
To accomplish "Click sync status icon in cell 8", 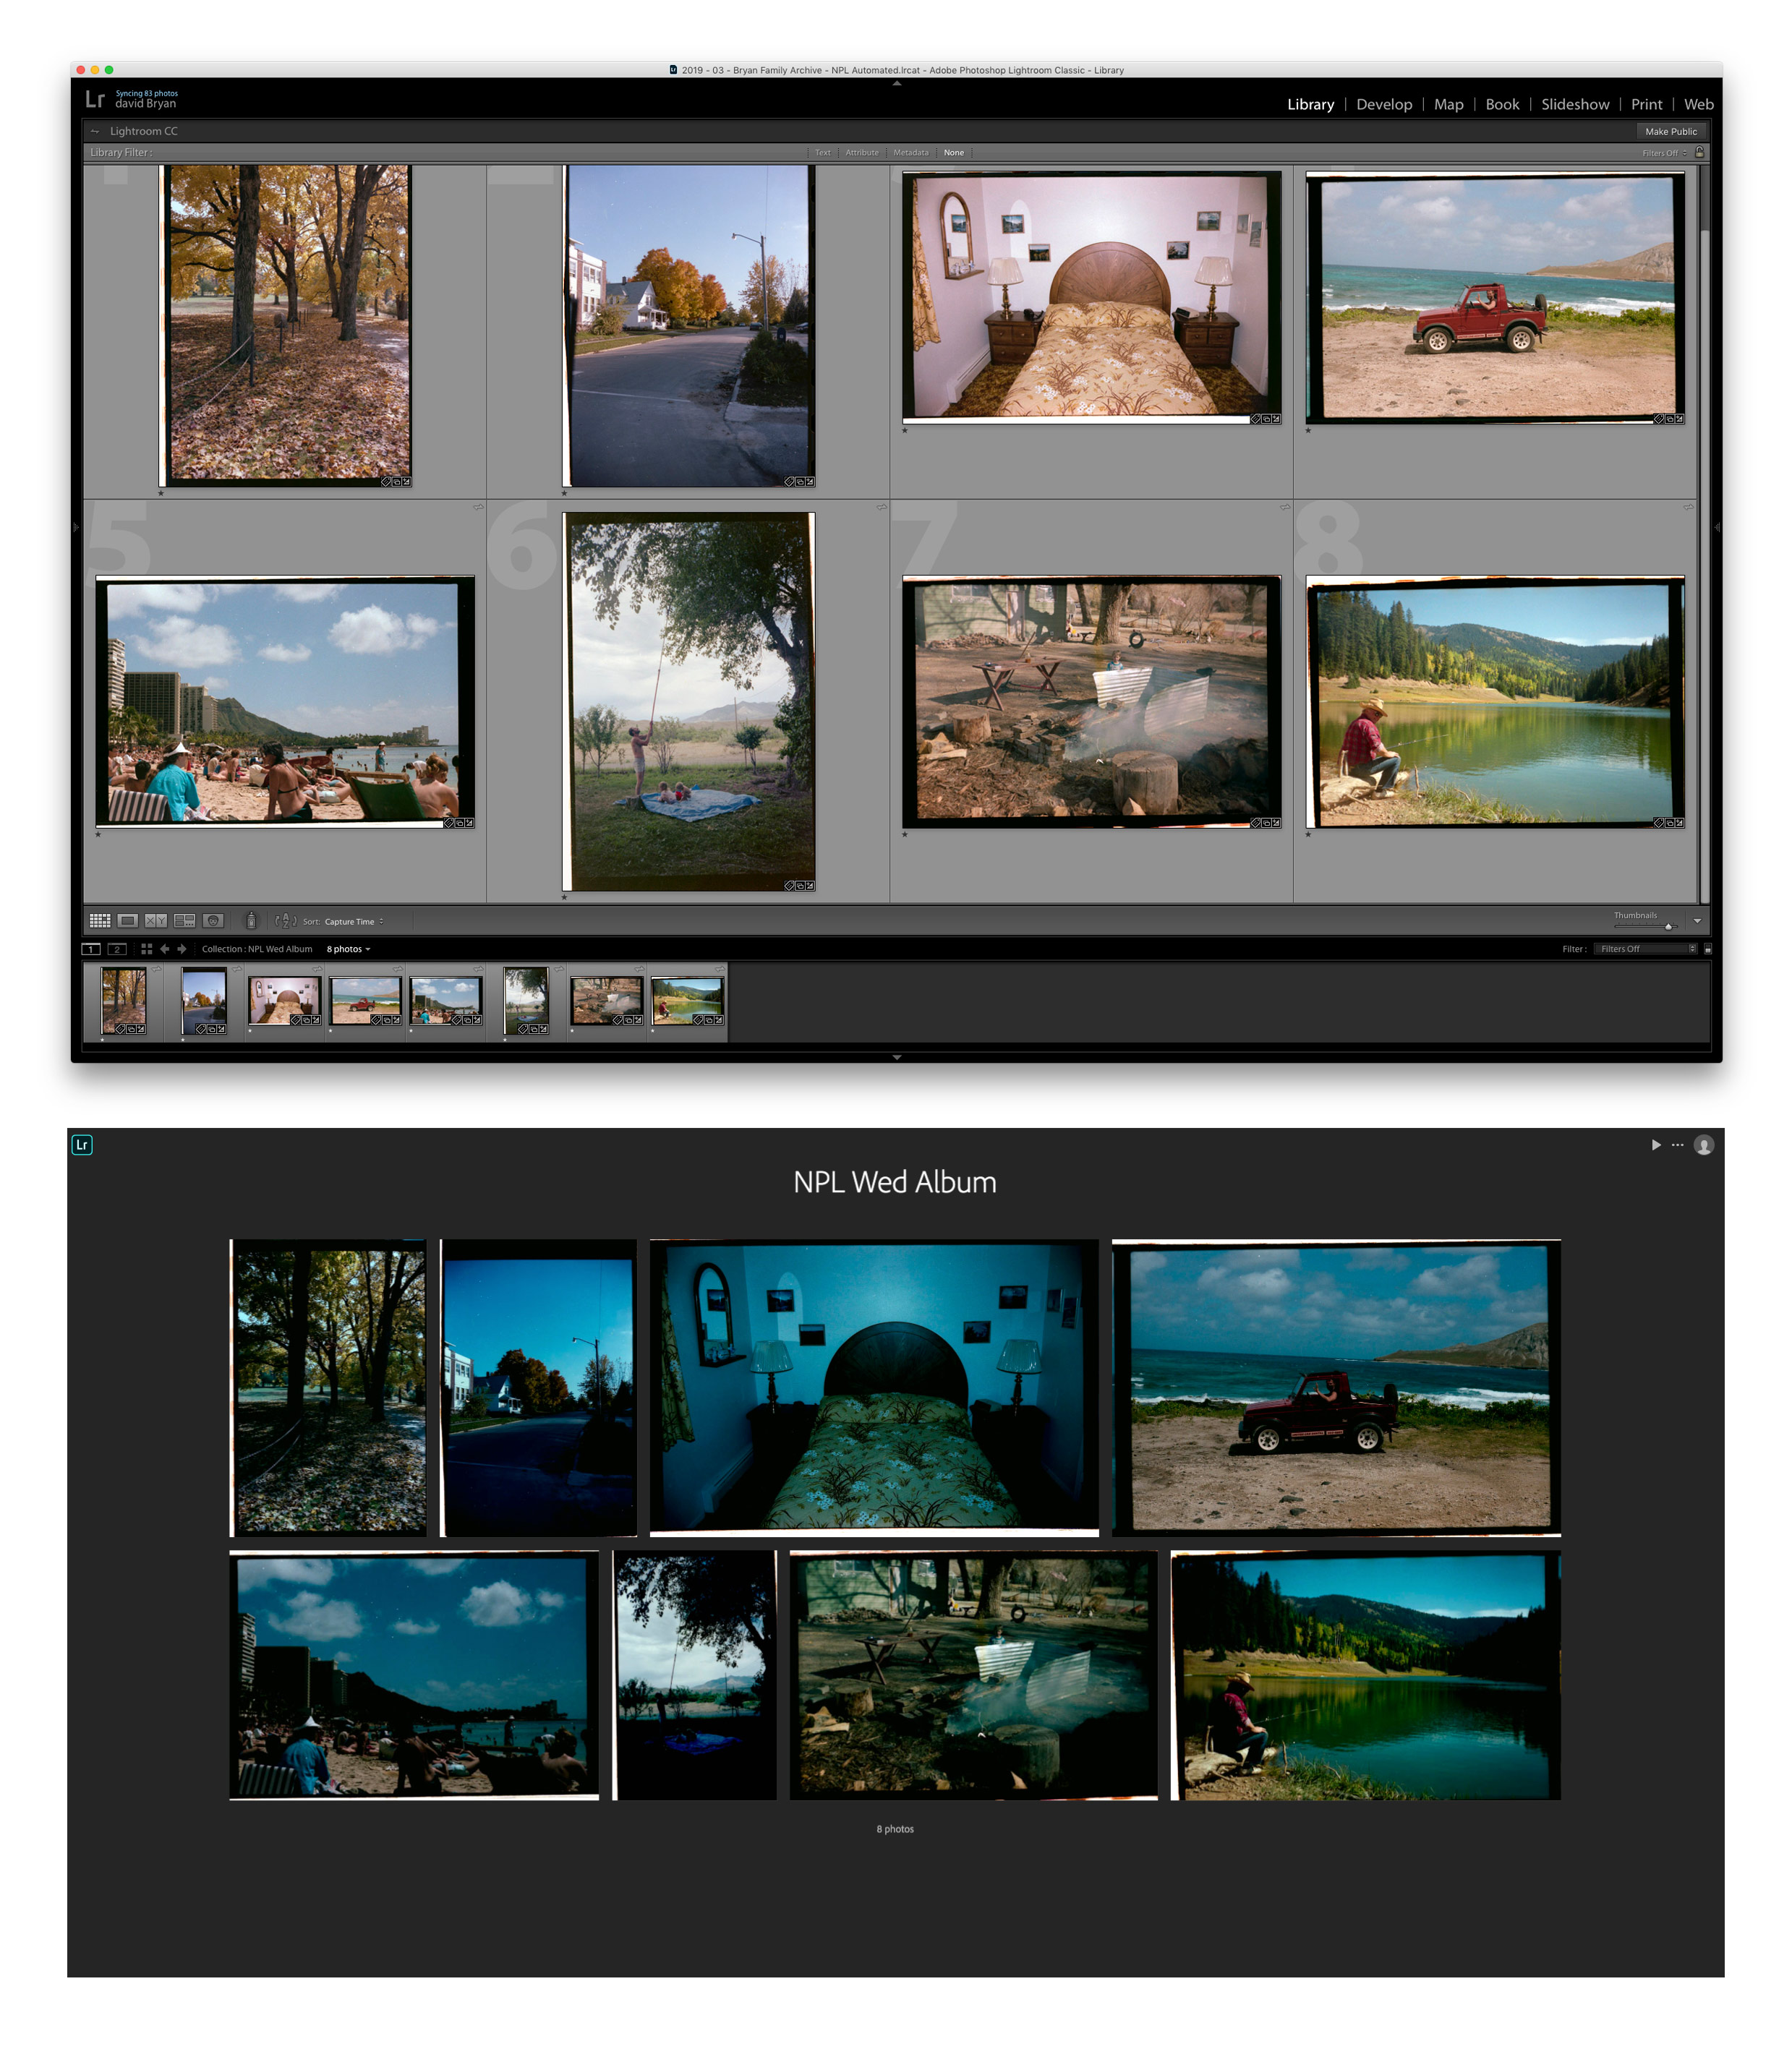I will coord(1688,508).
